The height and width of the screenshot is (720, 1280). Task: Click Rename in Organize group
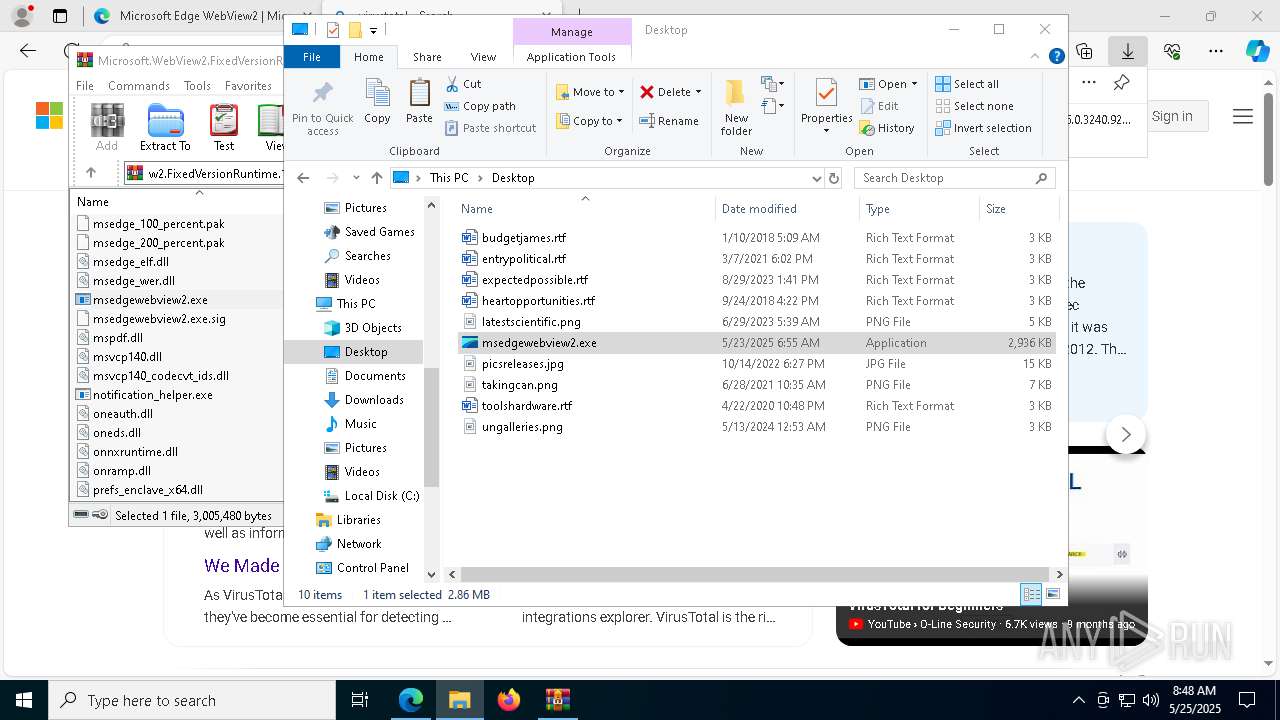coord(669,121)
